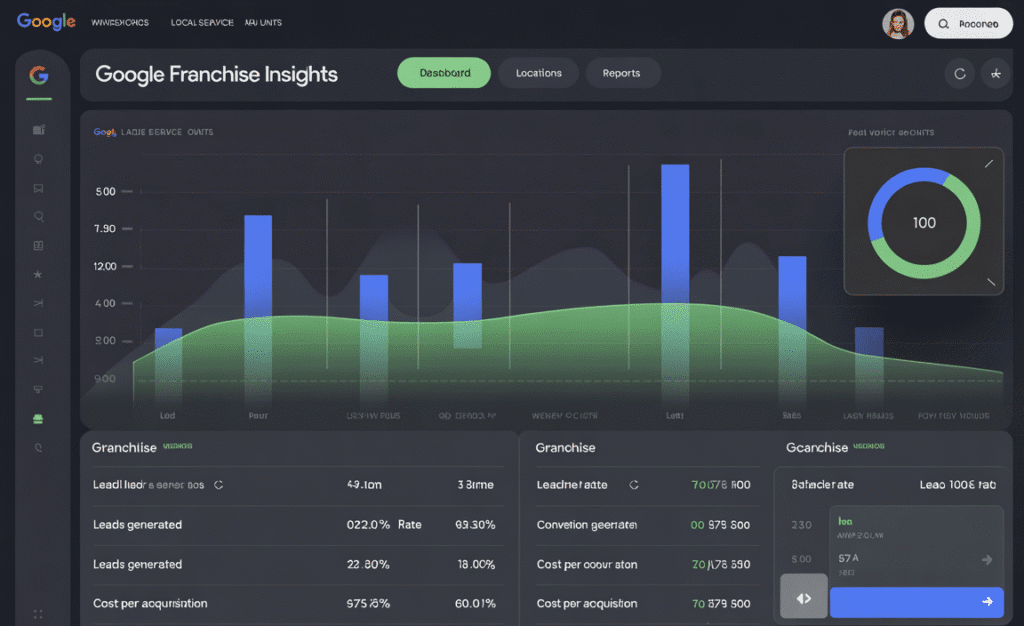Click the small arrow in the S7A row

click(987, 560)
